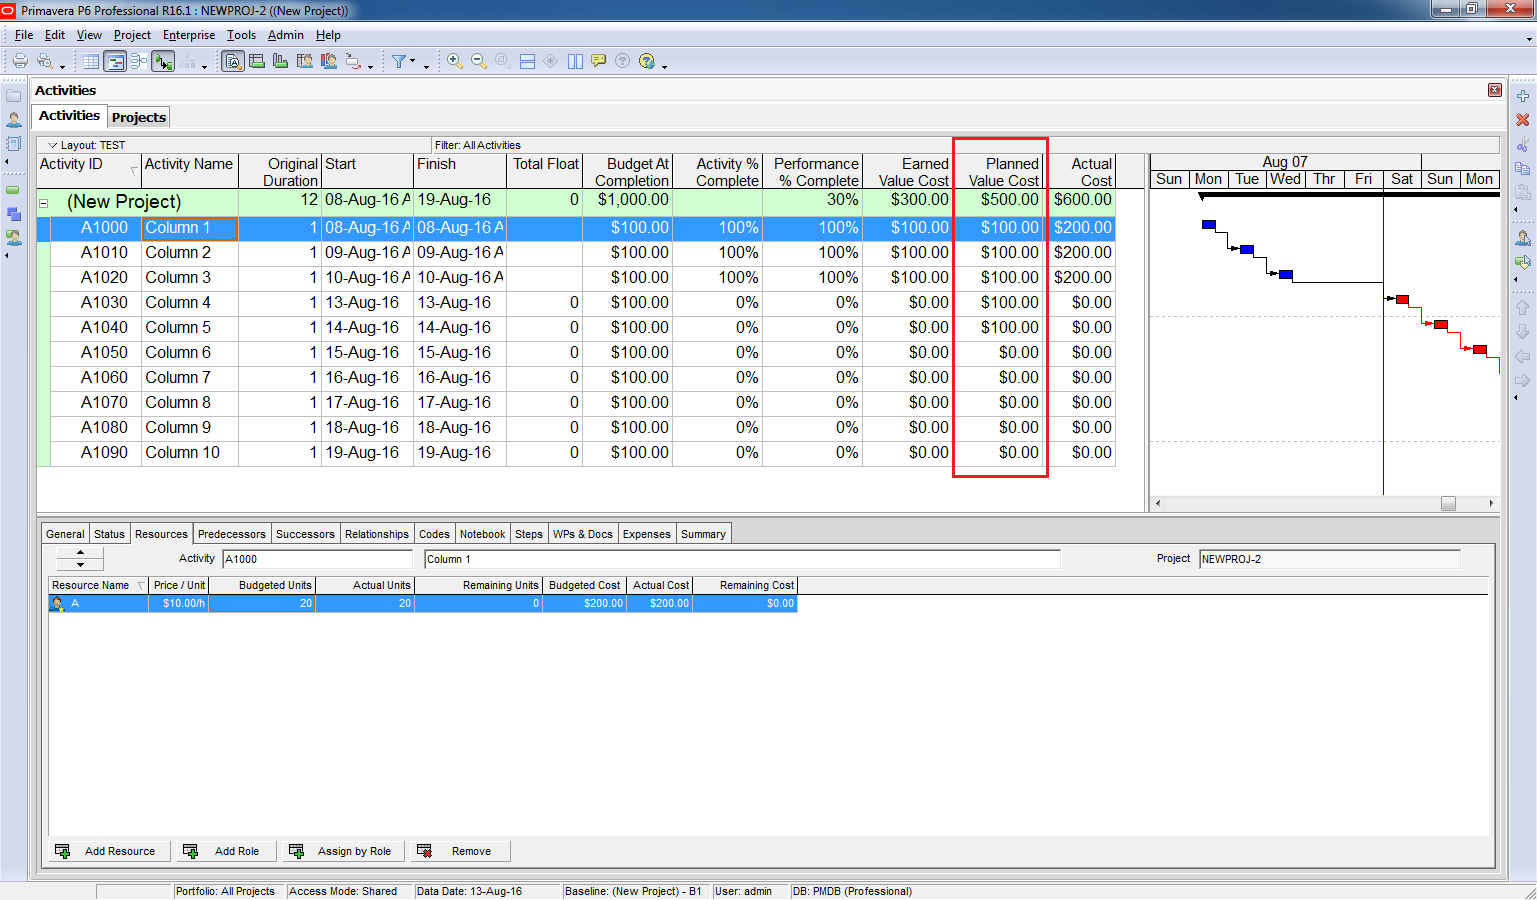Click the Activity ID input field
Viewport: 1537px width, 900px height.
316,559
